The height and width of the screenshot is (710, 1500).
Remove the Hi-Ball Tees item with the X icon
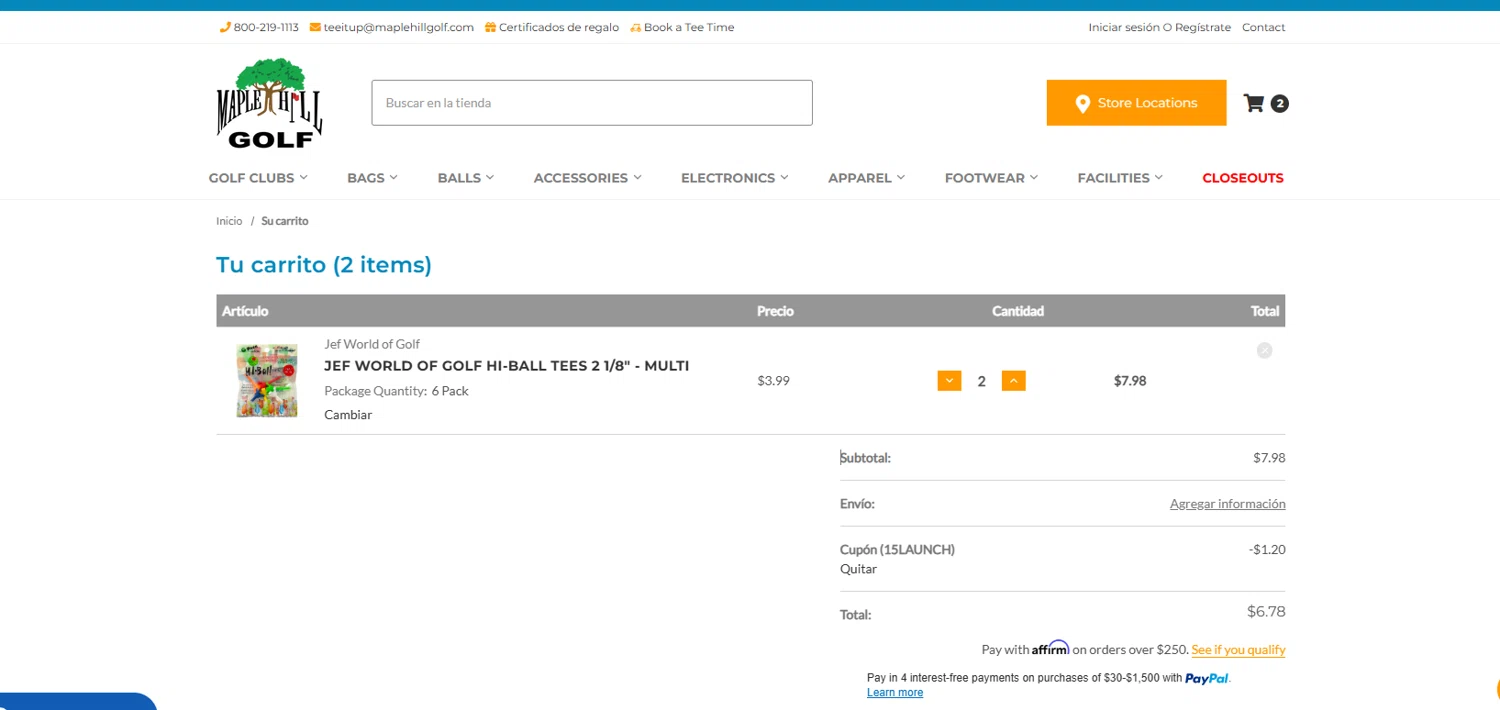1264,350
